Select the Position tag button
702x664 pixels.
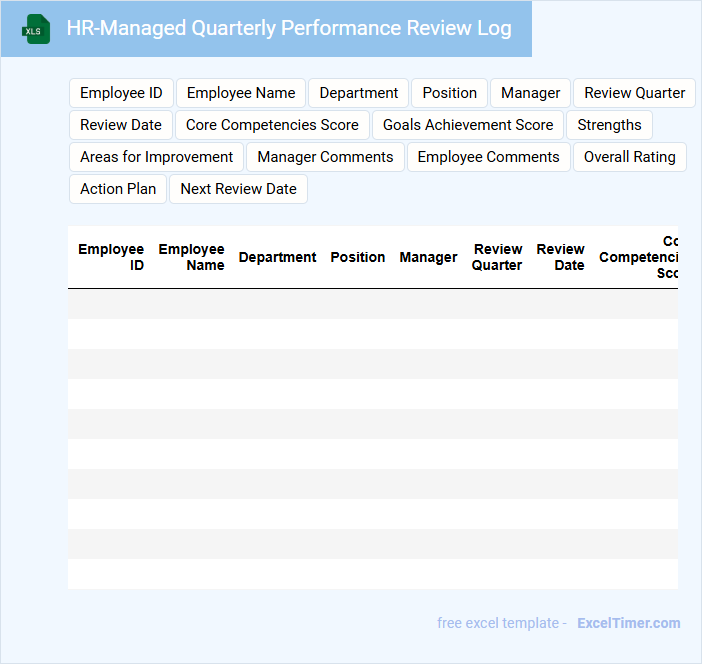449,93
